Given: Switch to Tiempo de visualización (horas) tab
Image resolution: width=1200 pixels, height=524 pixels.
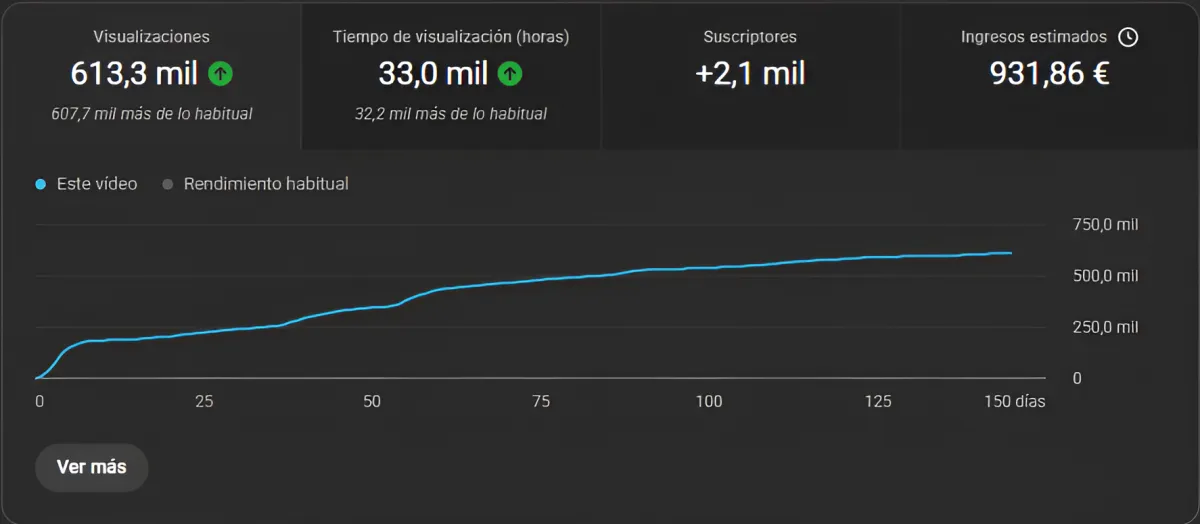Looking at the screenshot, I should point(451,77).
